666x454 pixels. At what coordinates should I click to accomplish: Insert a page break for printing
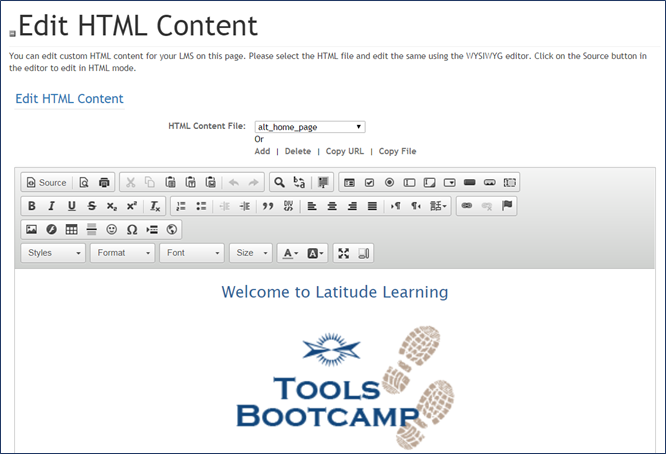(152, 229)
